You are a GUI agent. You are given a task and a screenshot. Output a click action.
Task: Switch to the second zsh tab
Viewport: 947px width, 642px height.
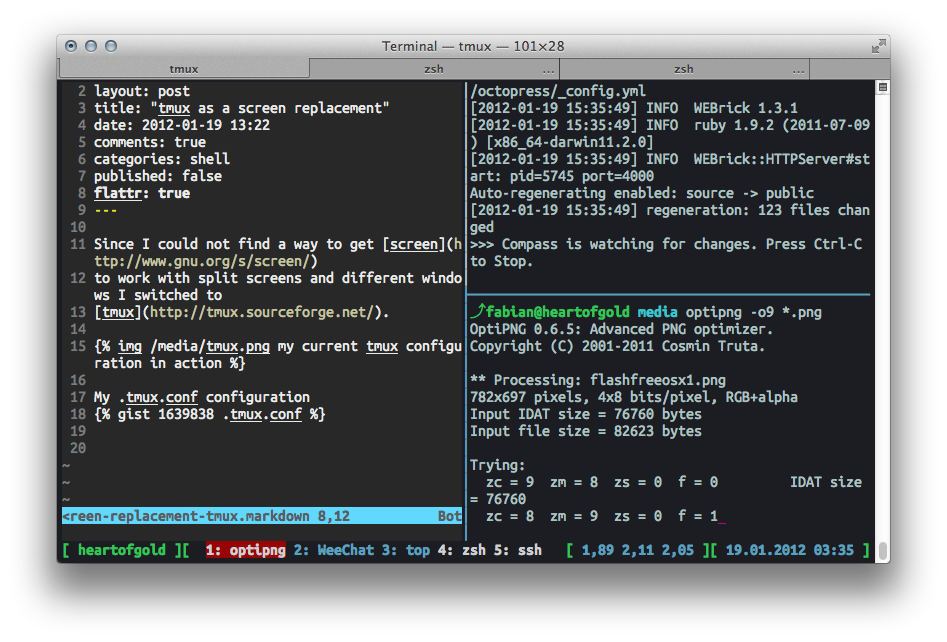(684, 69)
